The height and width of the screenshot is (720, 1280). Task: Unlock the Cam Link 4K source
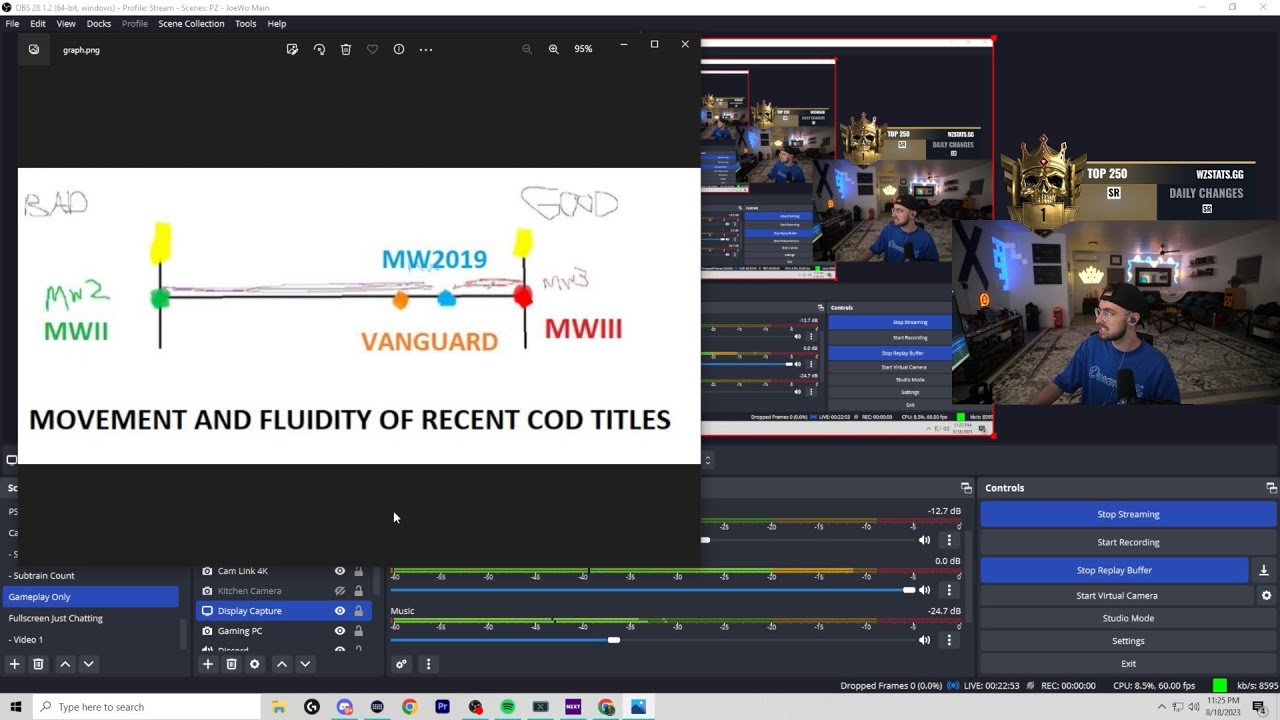coord(358,571)
